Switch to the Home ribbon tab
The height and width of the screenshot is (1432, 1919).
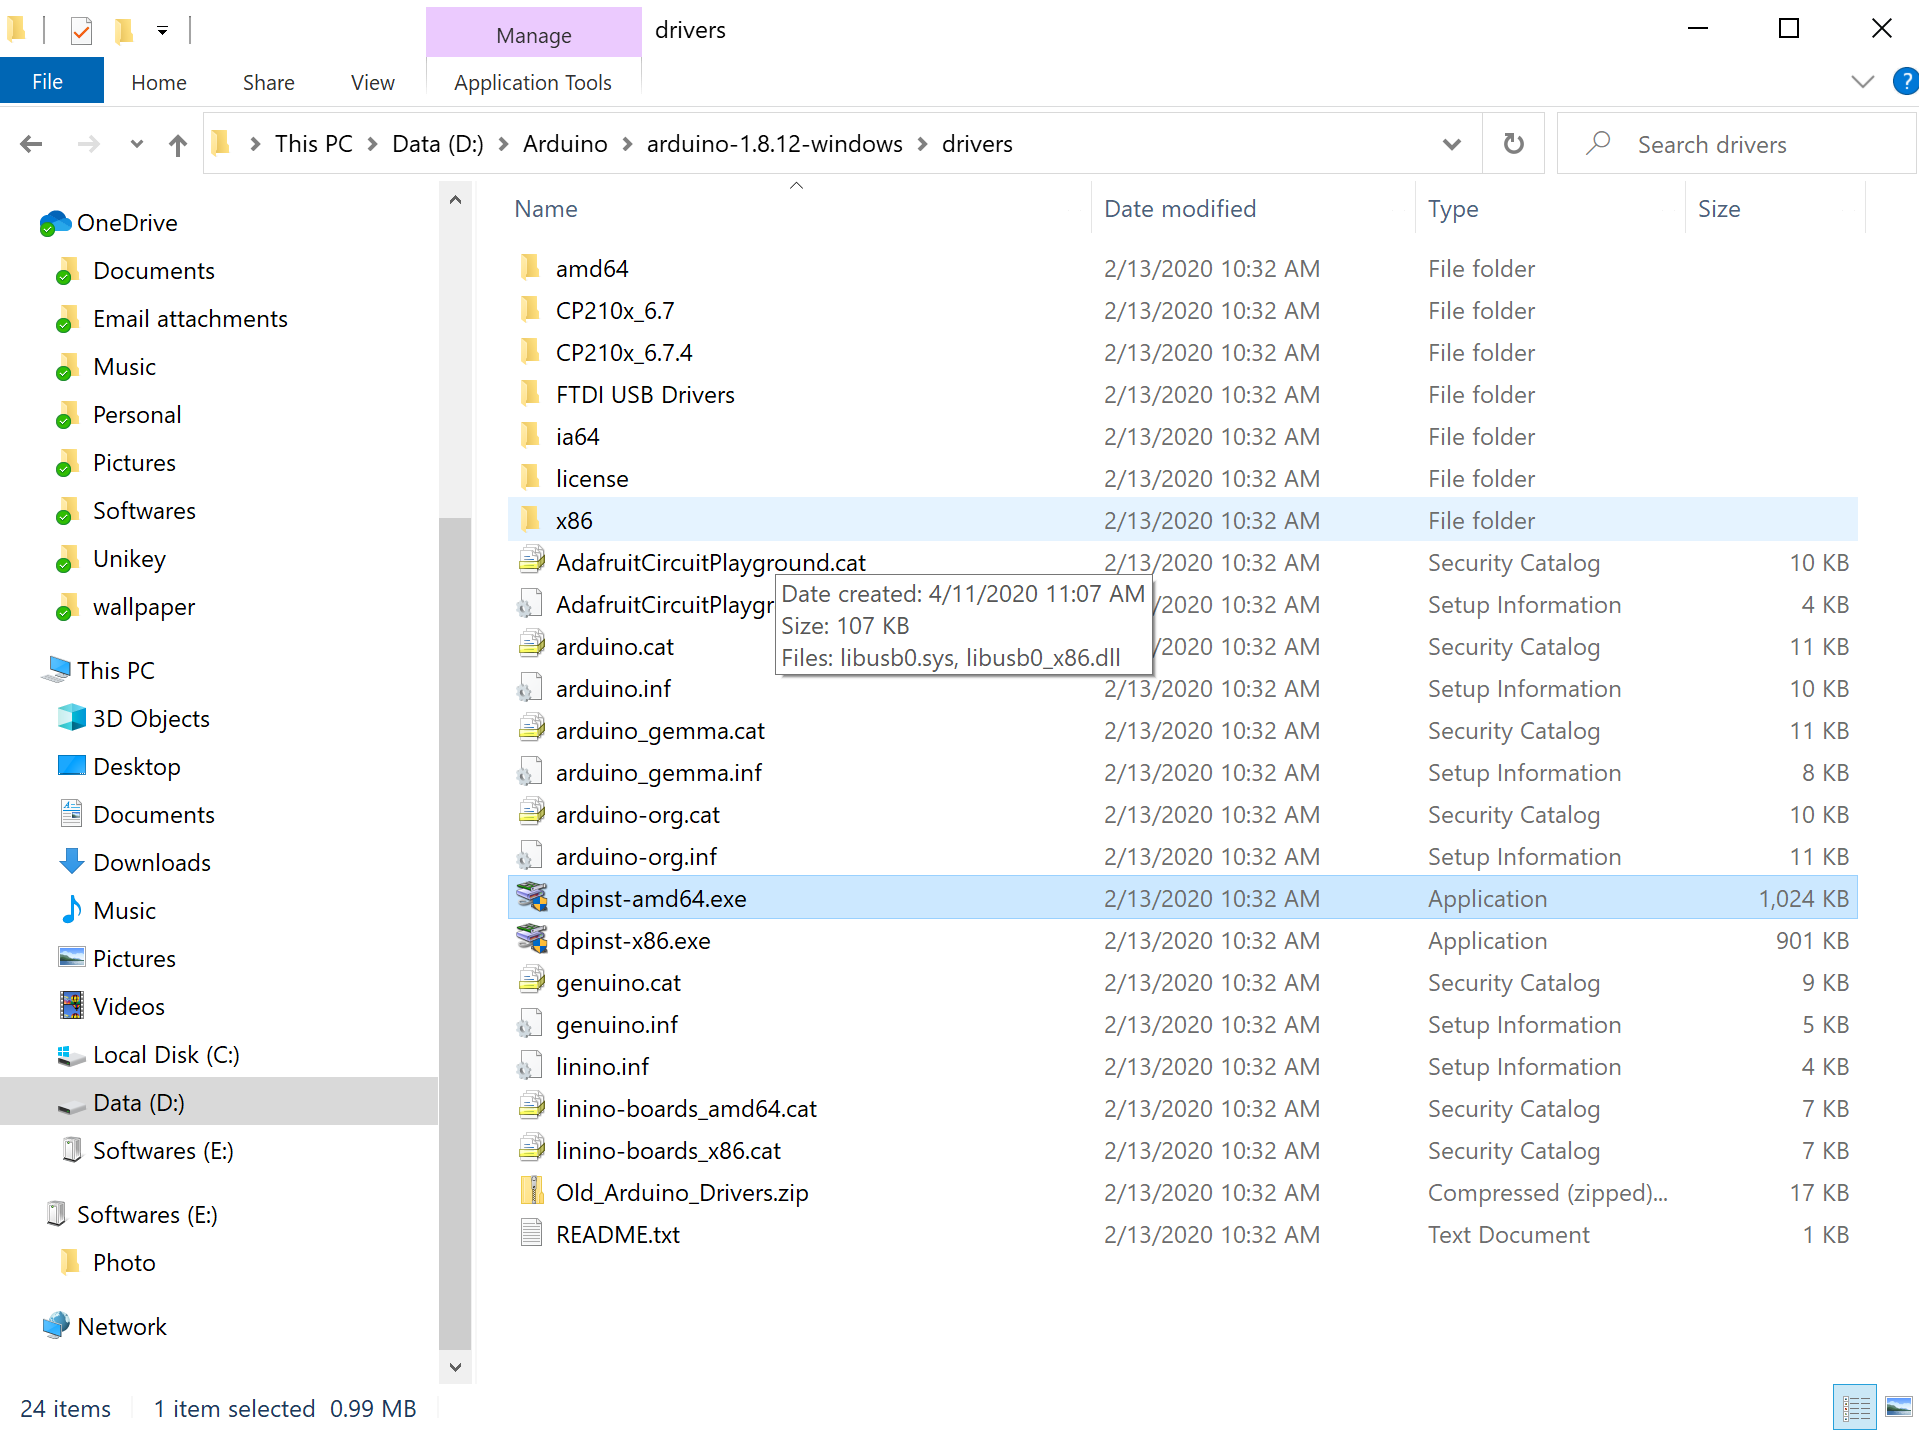pyautogui.click(x=158, y=82)
